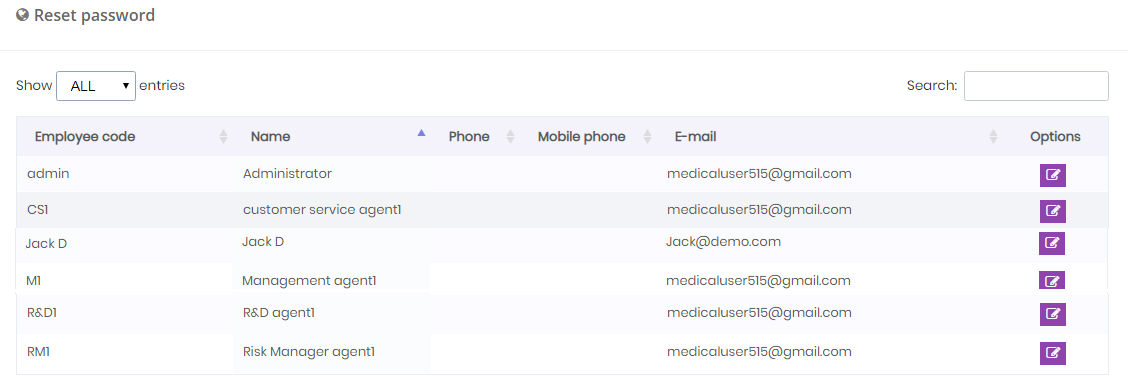Click globe icon beside Reset password title
1128x383 pixels.
(22, 14)
